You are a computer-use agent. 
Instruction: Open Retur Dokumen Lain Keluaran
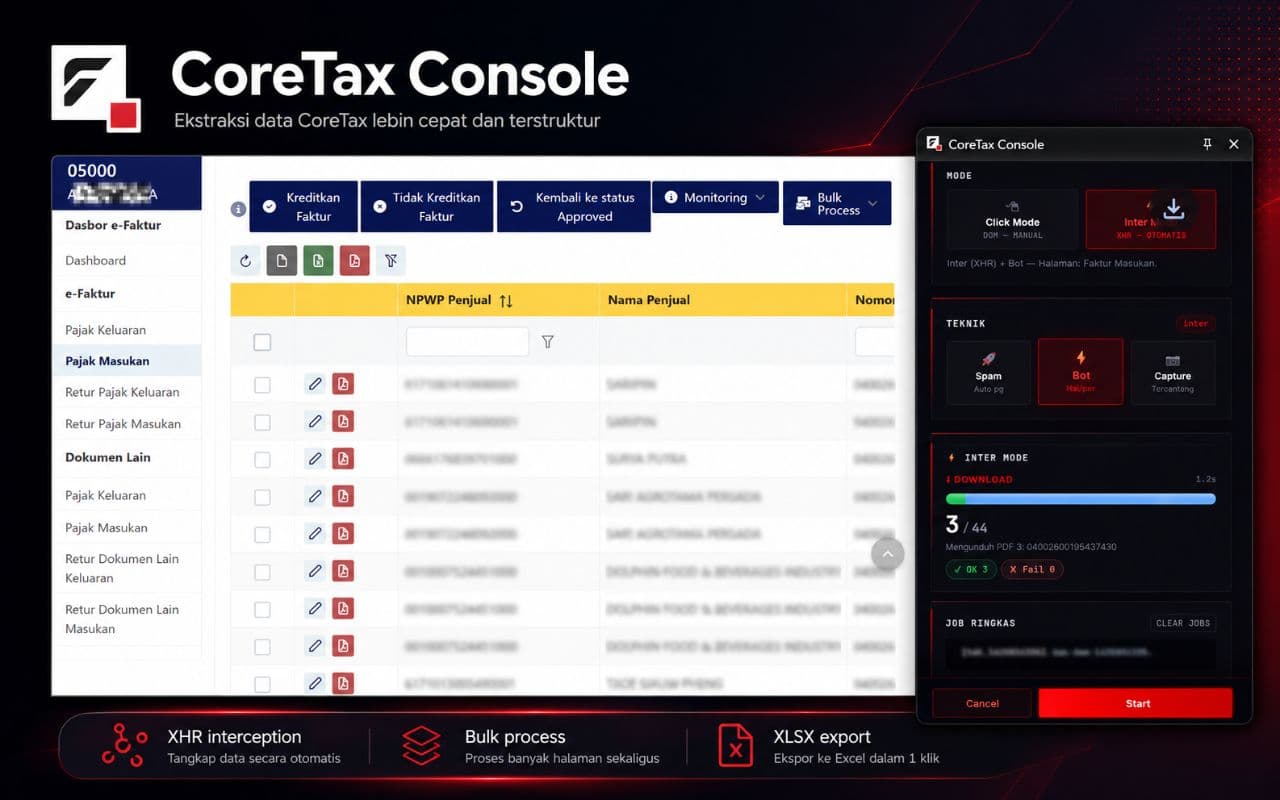(x=122, y=568)
